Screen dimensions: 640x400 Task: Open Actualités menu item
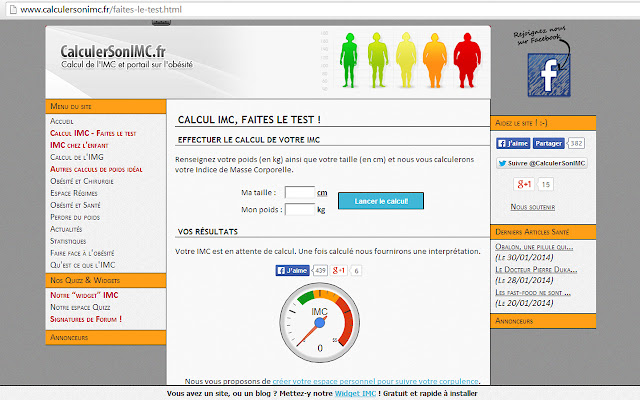click(x=66, y=229)
